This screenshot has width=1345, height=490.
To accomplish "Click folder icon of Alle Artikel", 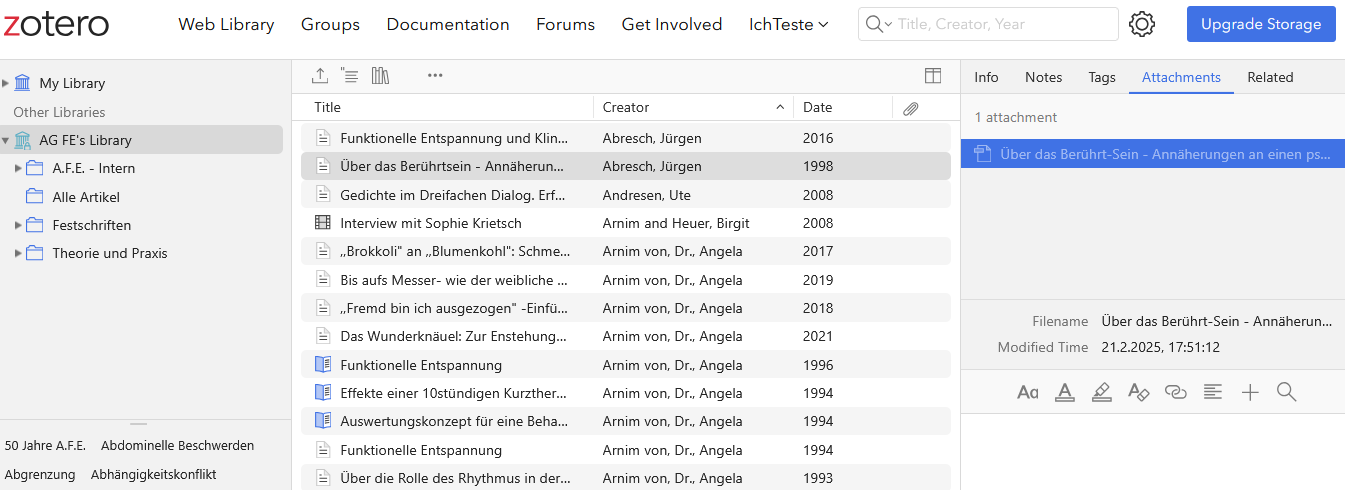I will [x=34, y=197].
